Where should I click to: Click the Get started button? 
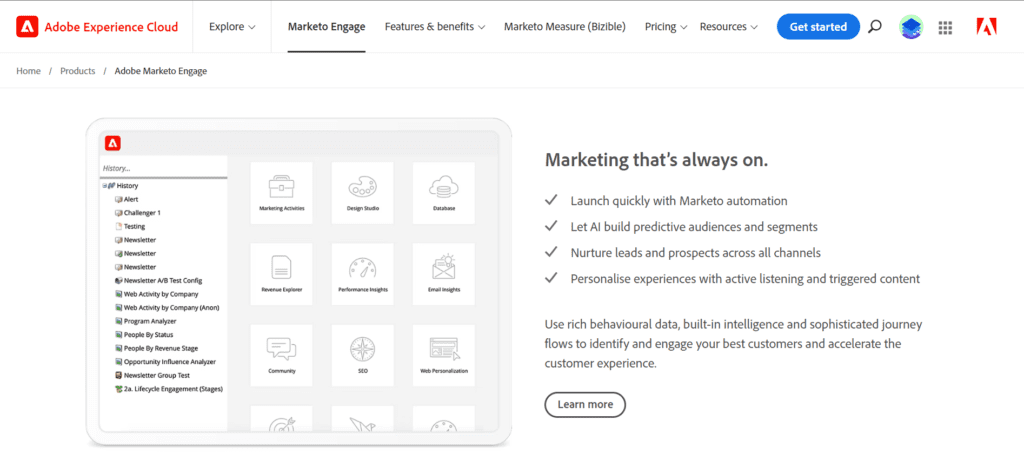pyautogui.click(x=818, y=27)
